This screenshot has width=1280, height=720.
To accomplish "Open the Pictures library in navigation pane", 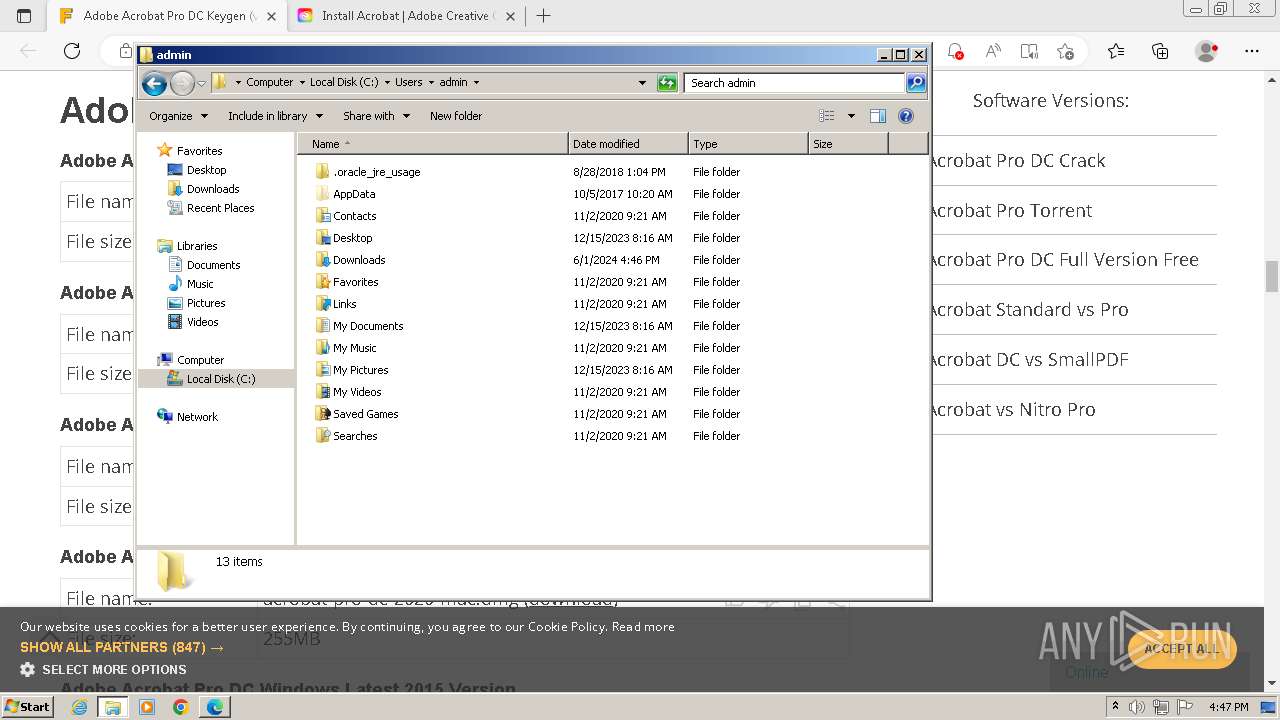I will click(x=196, y=303).
